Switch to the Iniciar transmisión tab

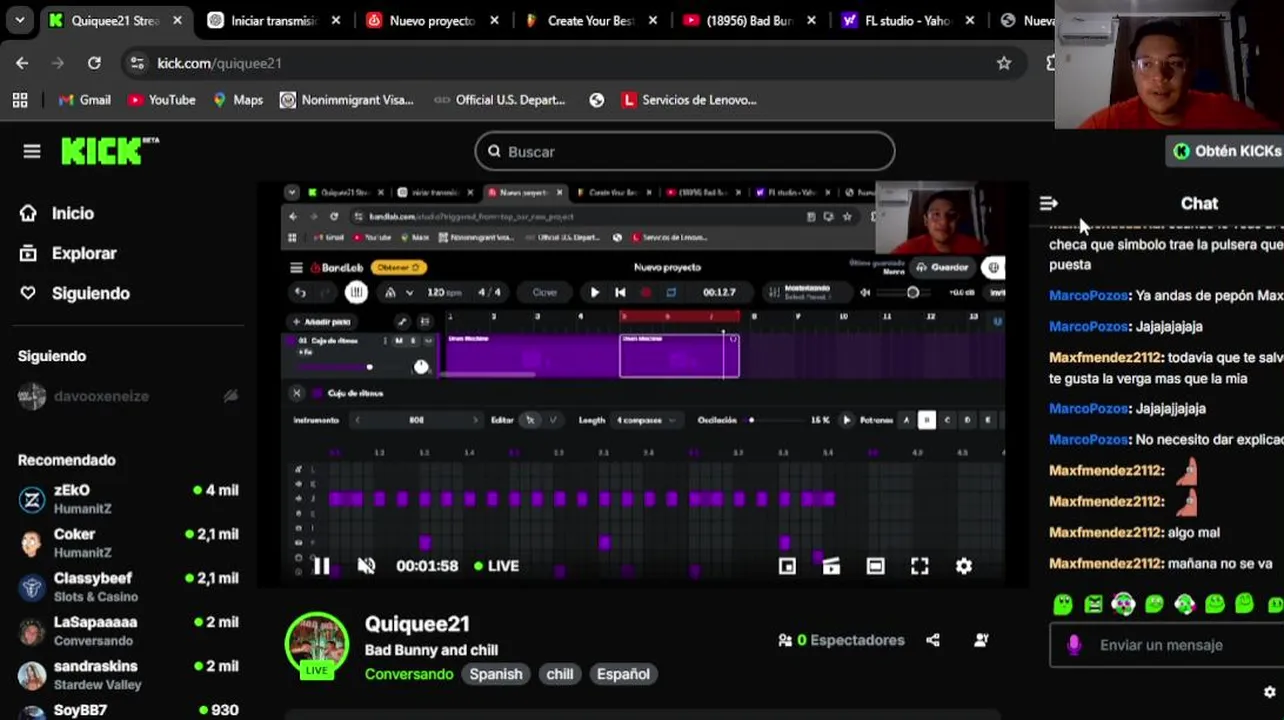tap(275, 20)
